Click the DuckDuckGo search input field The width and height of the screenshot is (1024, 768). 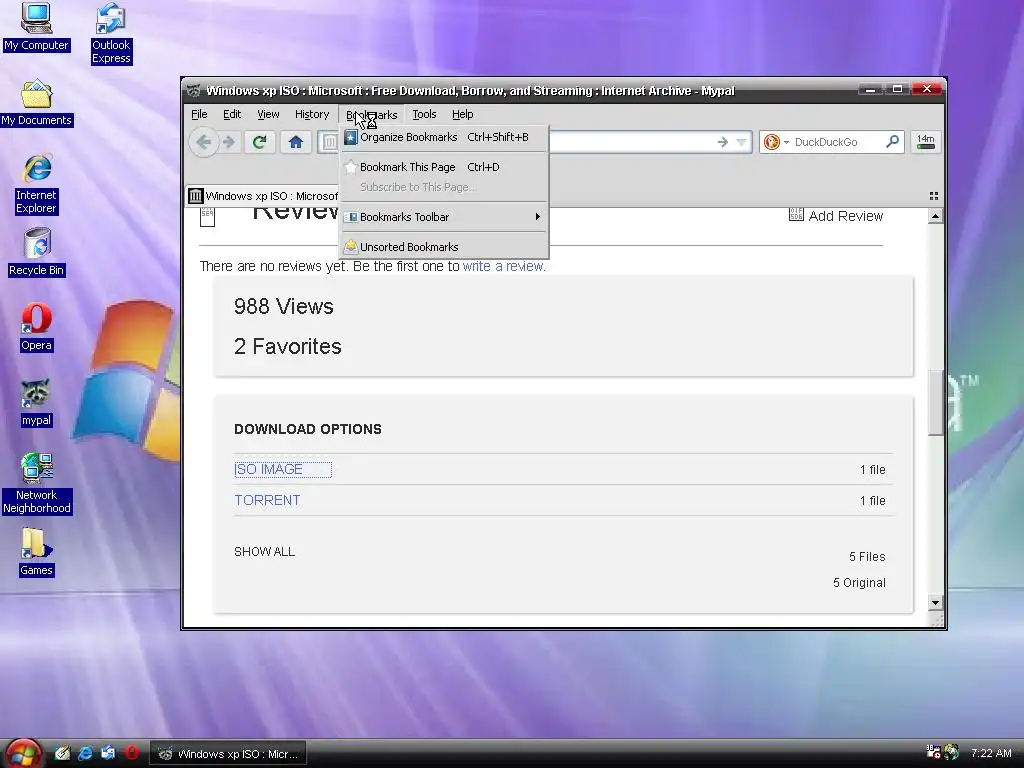click(837, 142)
